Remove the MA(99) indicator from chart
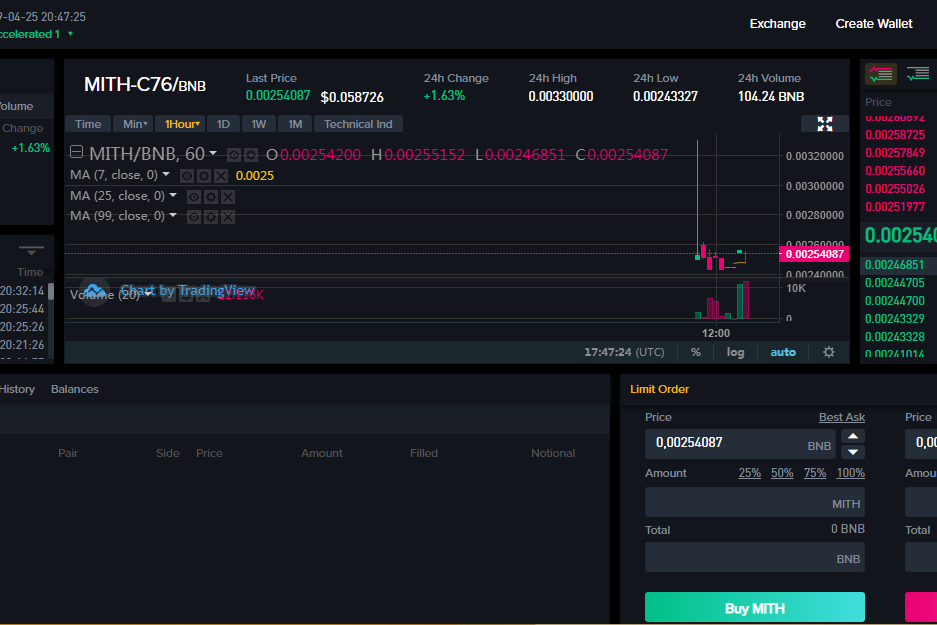This screenshot has width=937, height=625. click(228, 216)
